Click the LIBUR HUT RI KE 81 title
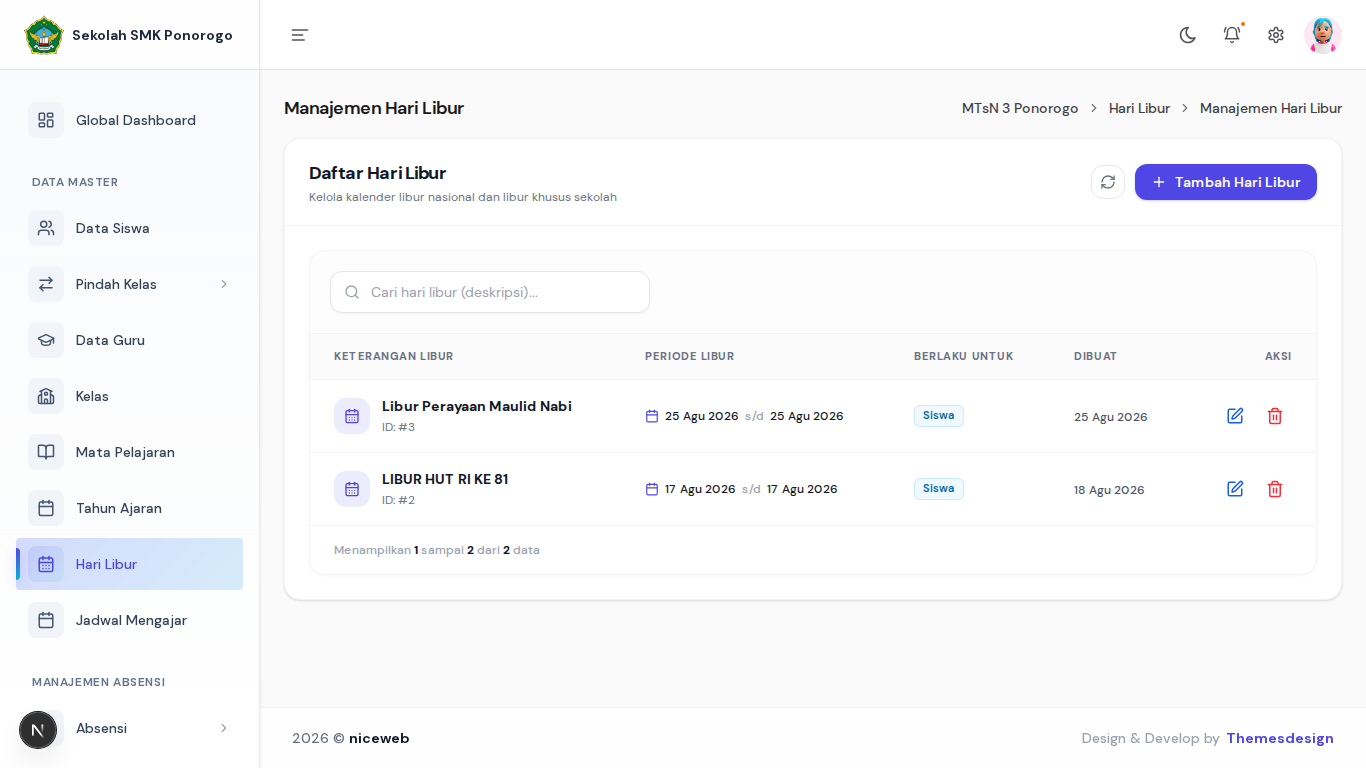The width and height of the screenshot is (1366, 768). [x=445, y=479]
